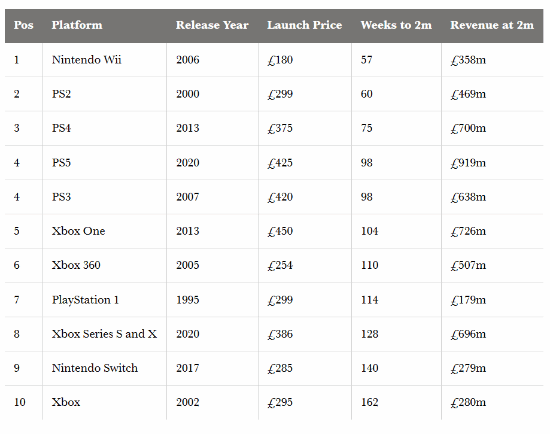Click the 60 weeks value
Viewport: 550px width, 434px height.
click(367, 94)
